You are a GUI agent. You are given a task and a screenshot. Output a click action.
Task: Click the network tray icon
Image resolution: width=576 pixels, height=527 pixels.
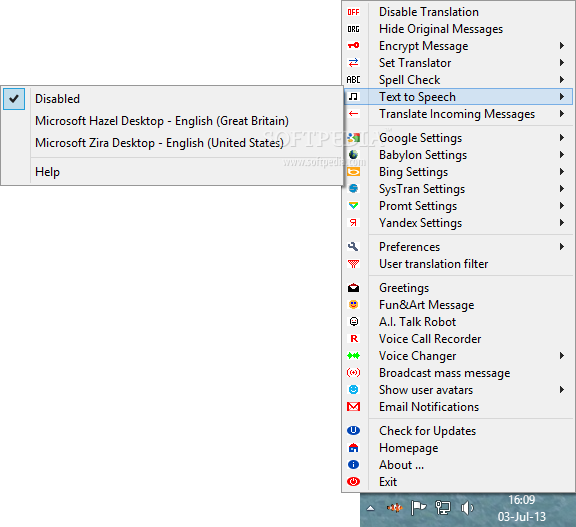coord(443,508)
